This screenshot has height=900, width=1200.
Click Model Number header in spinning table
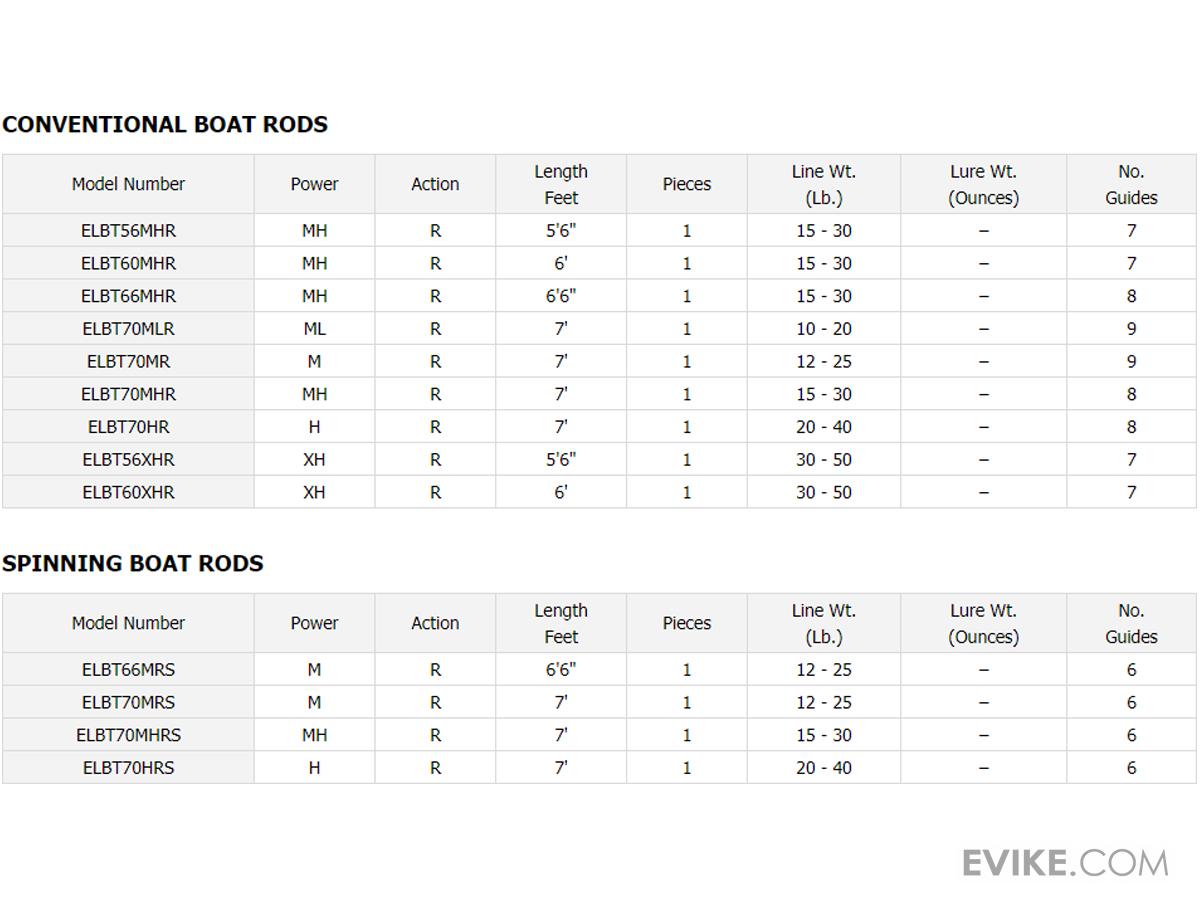[128, 623]
